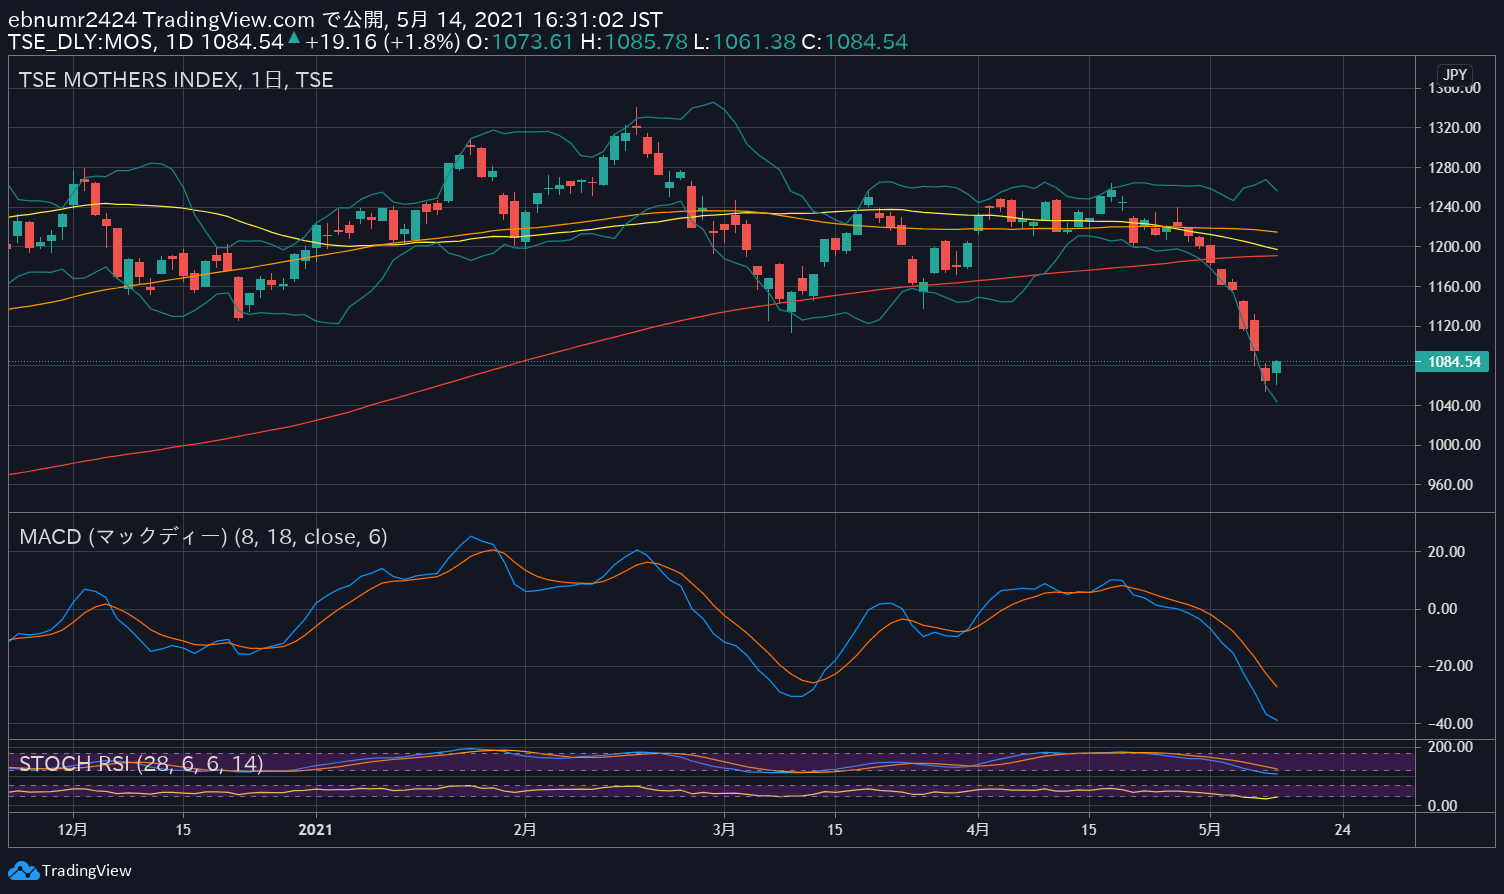This screenshot has width=1504, height=894.
Task: Click the close value C:1084.54
Action: (x=855, y=42)
